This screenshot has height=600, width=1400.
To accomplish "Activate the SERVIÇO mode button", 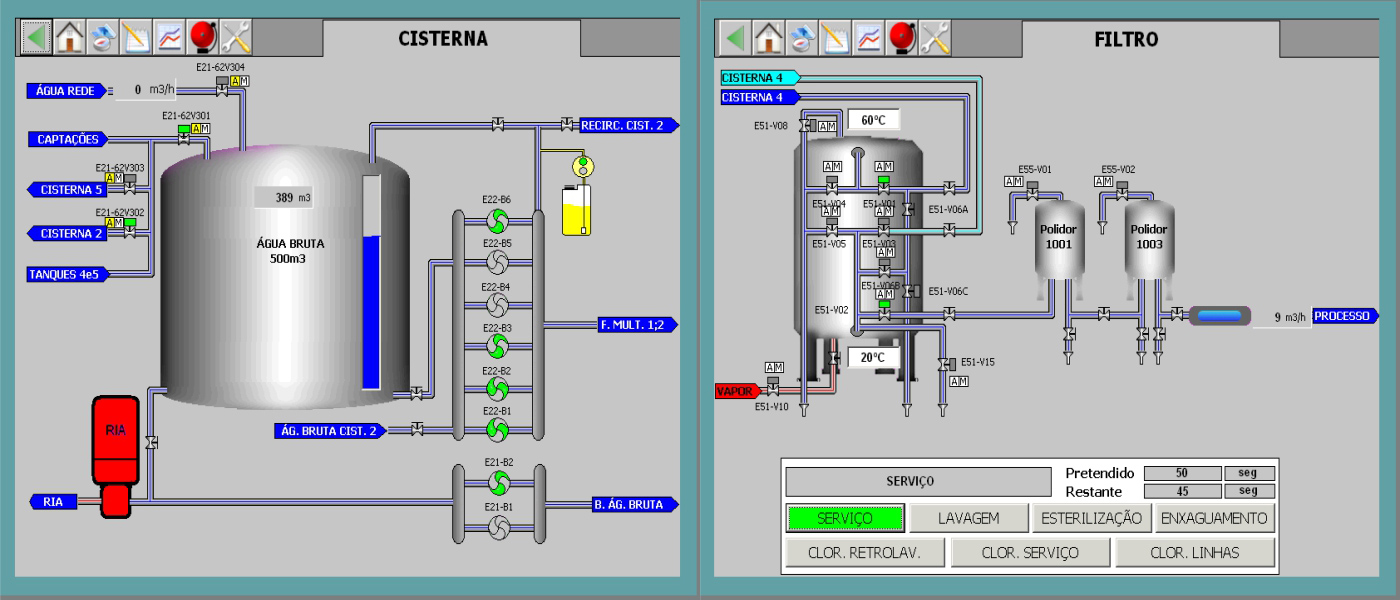I will coord(845,518).
